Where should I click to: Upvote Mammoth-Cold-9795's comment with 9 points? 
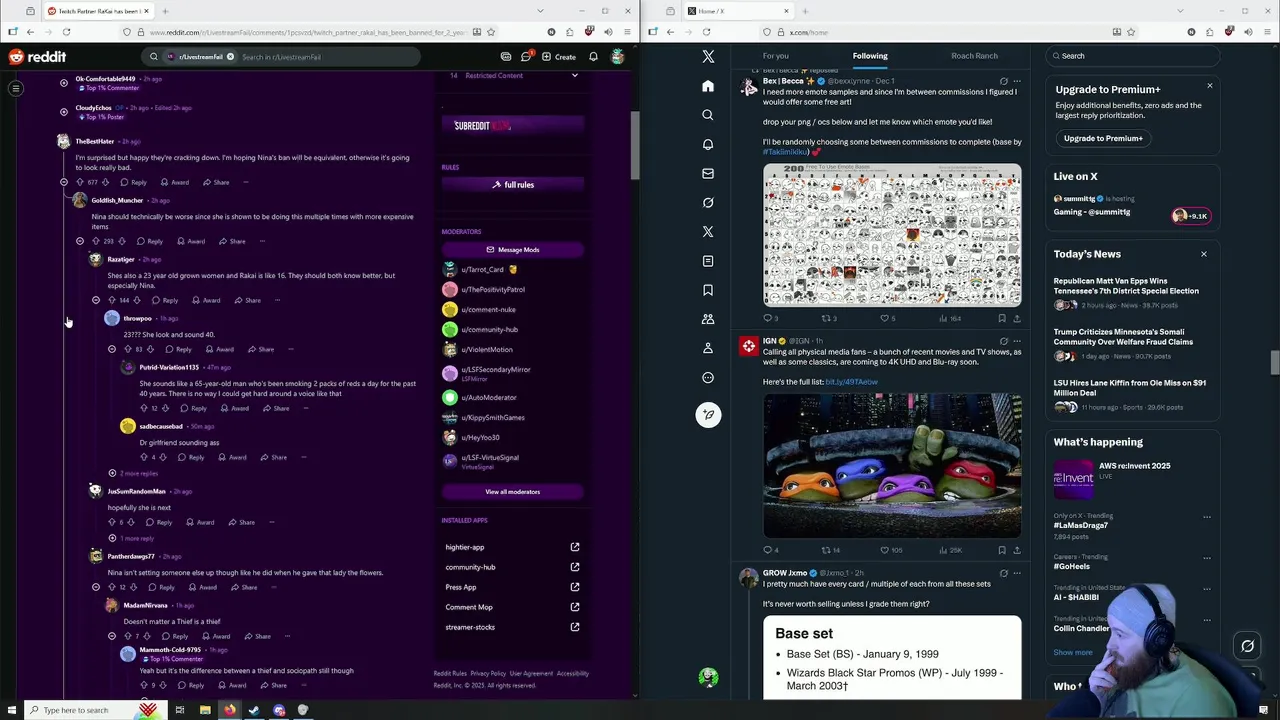point(144,685)
